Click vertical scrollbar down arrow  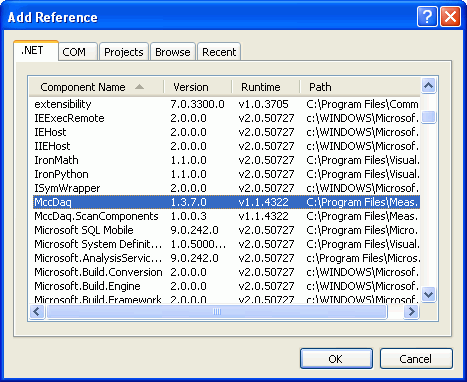click(x=428, y=294)
